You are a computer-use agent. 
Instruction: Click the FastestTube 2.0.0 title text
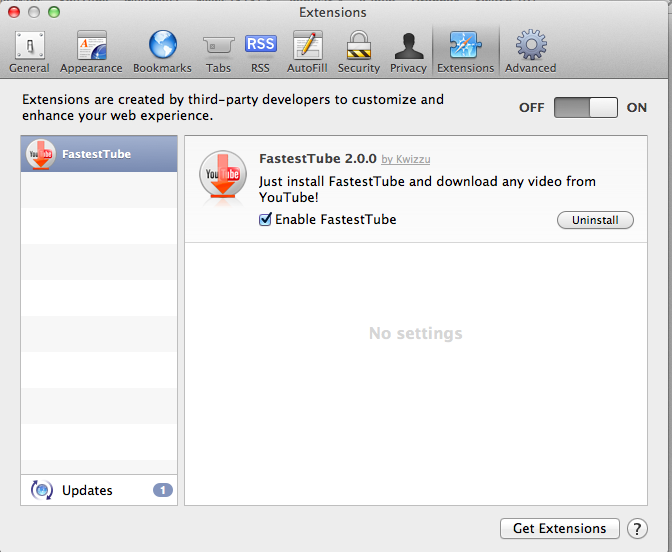click(x=318, y=159)
